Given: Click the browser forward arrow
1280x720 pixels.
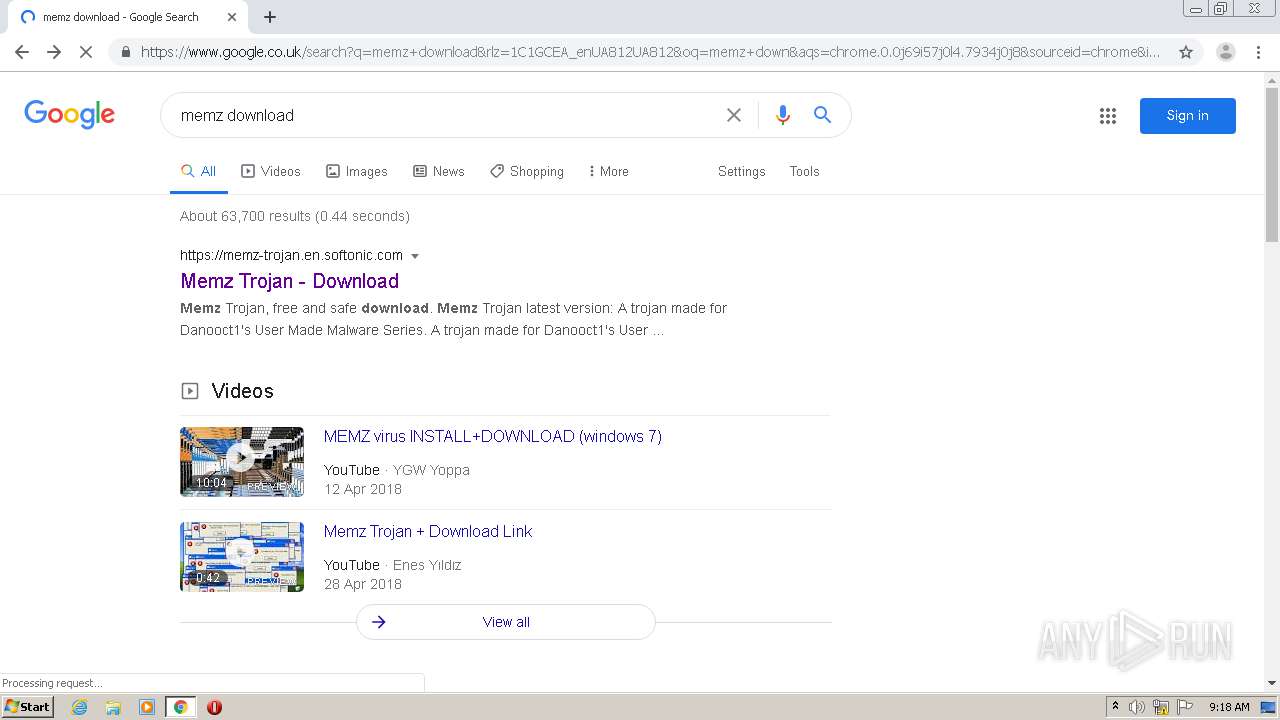Looking at the screenshot, I should click(x=54, y=52).
